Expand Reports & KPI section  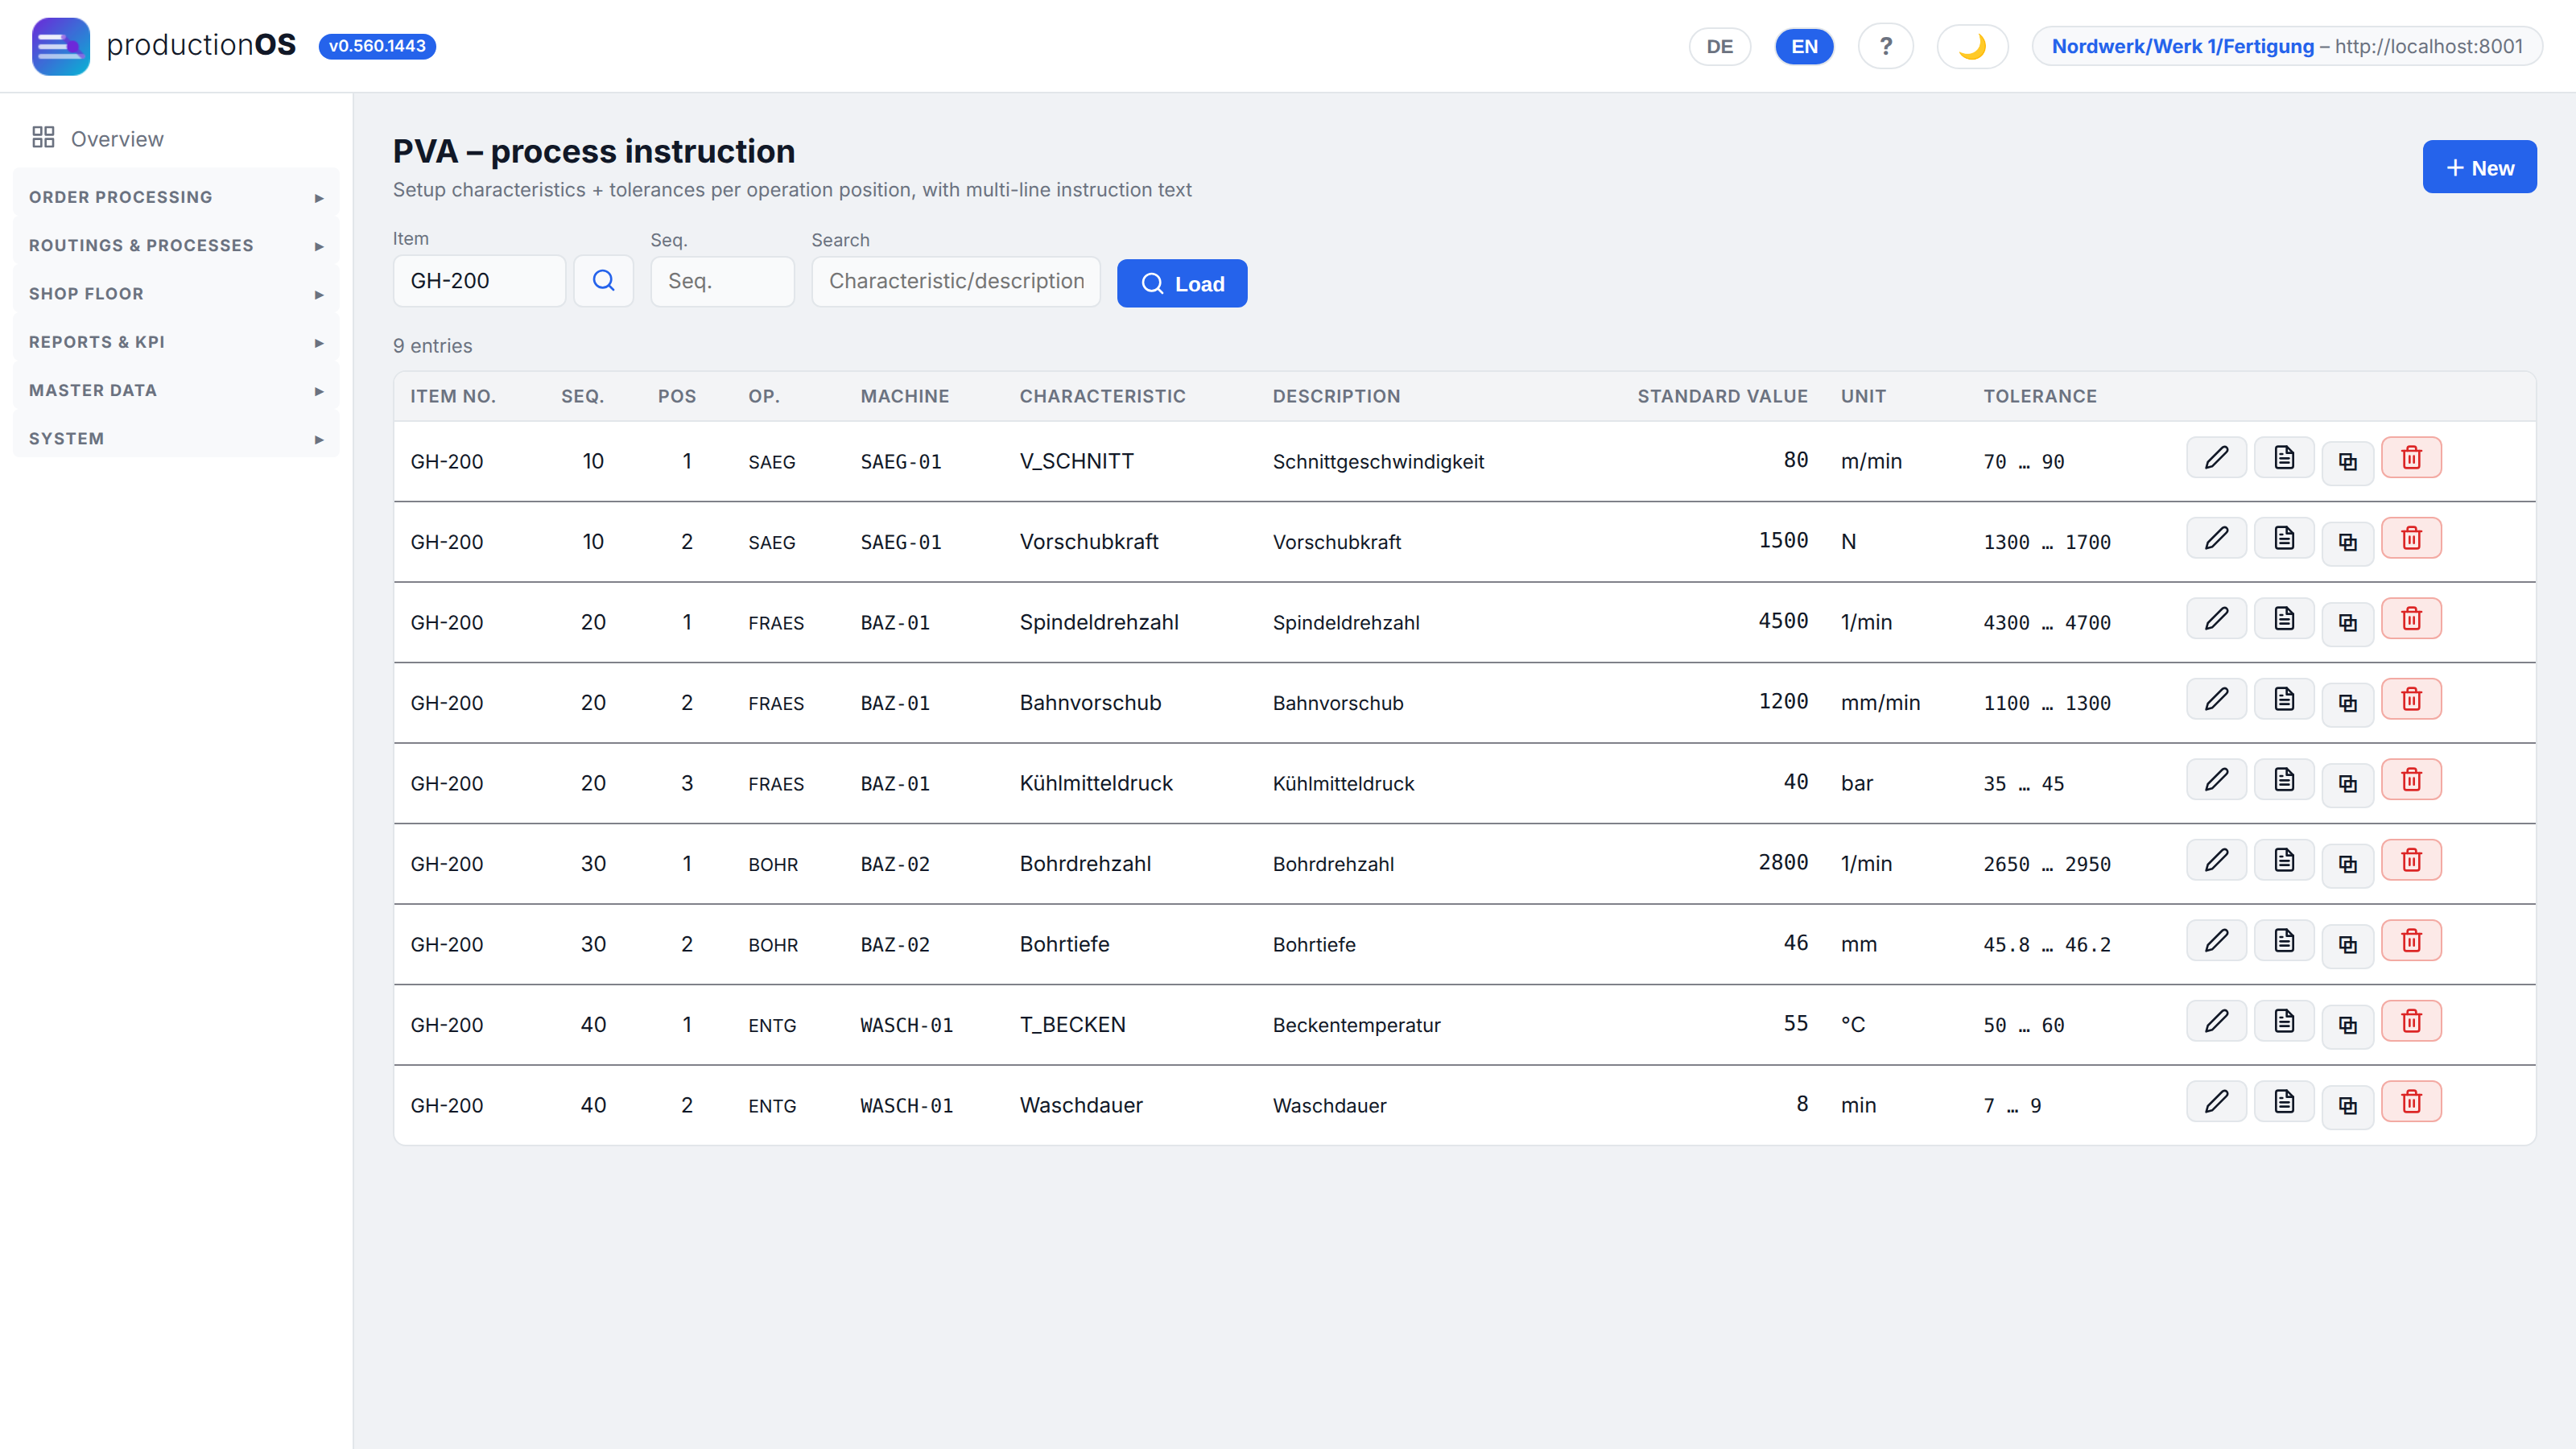[176, 342]
